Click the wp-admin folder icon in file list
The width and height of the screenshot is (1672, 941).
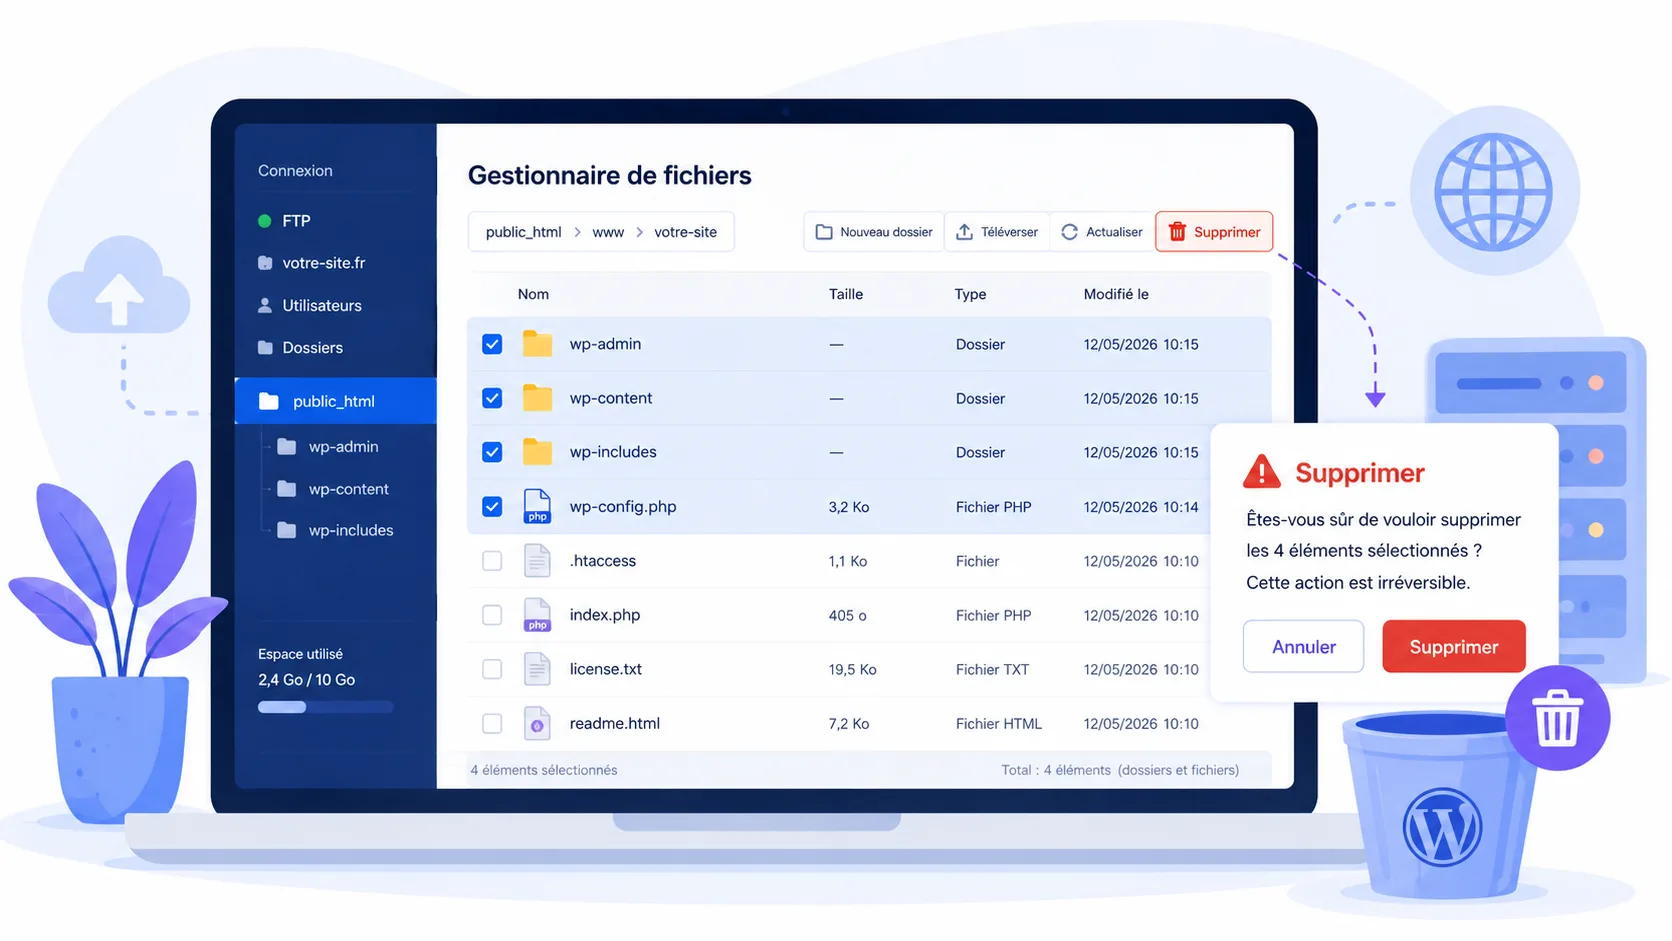pyautogui.click(x=537, y=344)
